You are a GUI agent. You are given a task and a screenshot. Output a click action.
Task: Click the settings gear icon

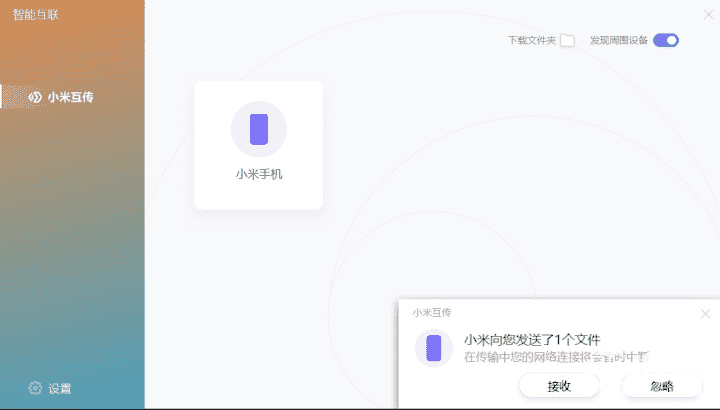point(35,388)
